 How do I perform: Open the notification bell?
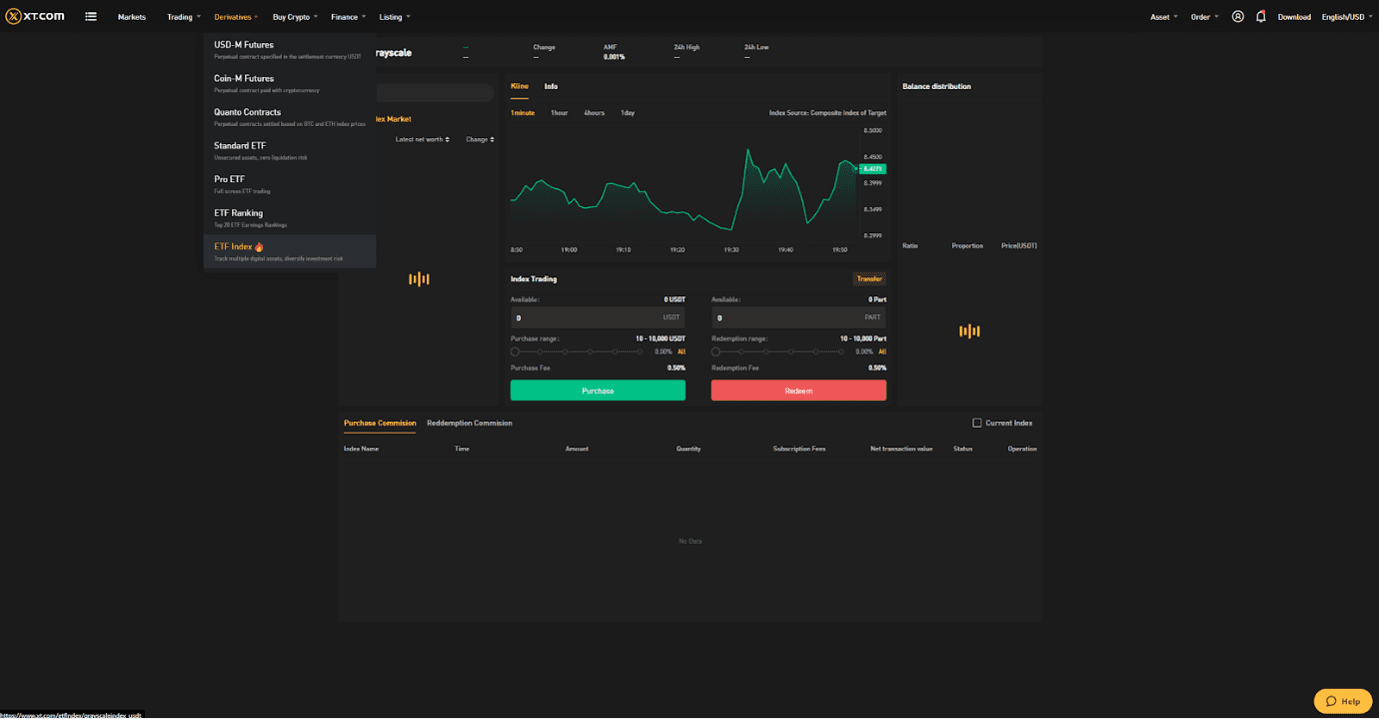pos(1260,16)
